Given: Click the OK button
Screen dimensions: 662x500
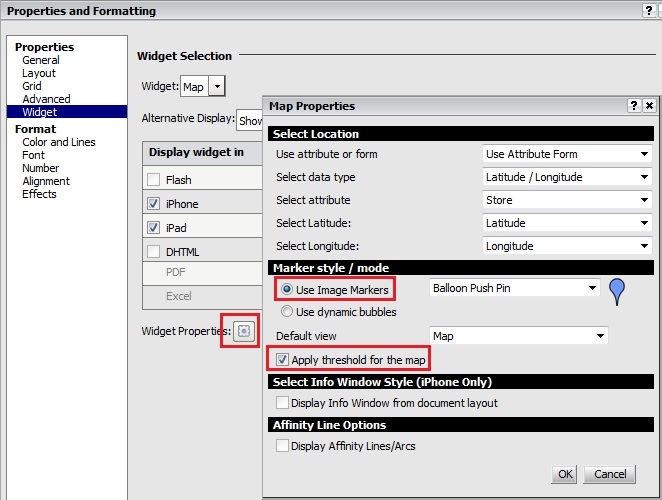Looking at the screenshot, I should pos(565,474).
